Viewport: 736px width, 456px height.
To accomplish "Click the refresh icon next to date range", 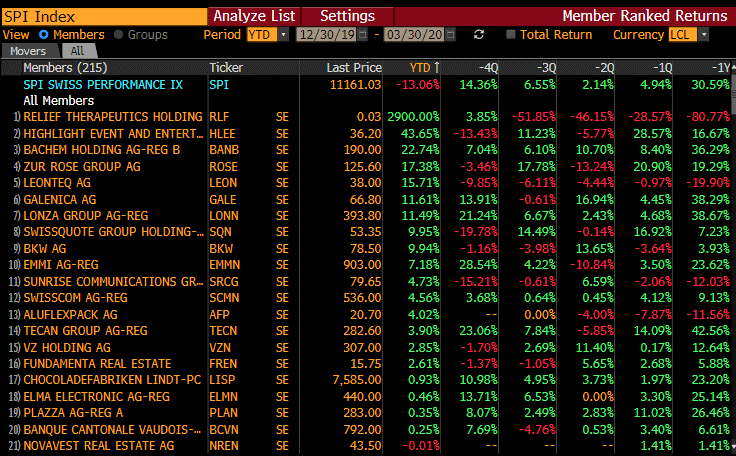I will pos(479,35).
